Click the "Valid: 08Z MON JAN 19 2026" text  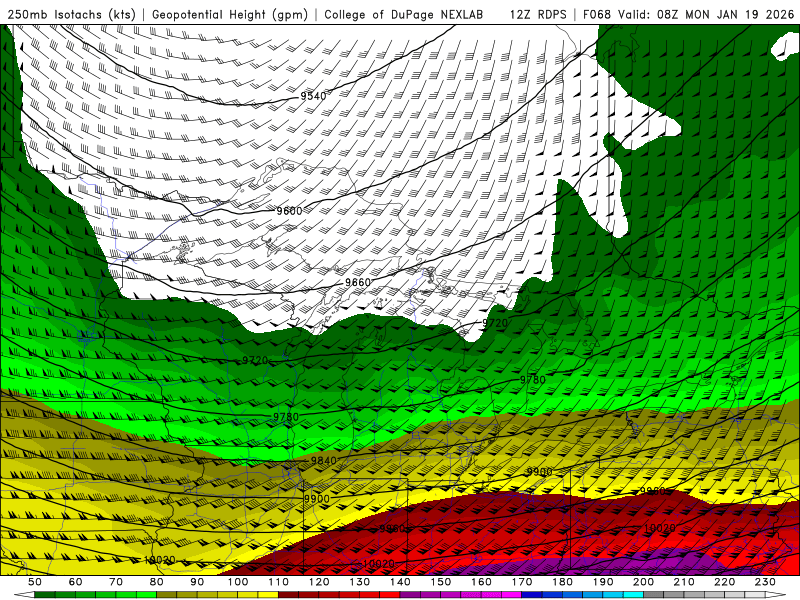pos(706,15)
